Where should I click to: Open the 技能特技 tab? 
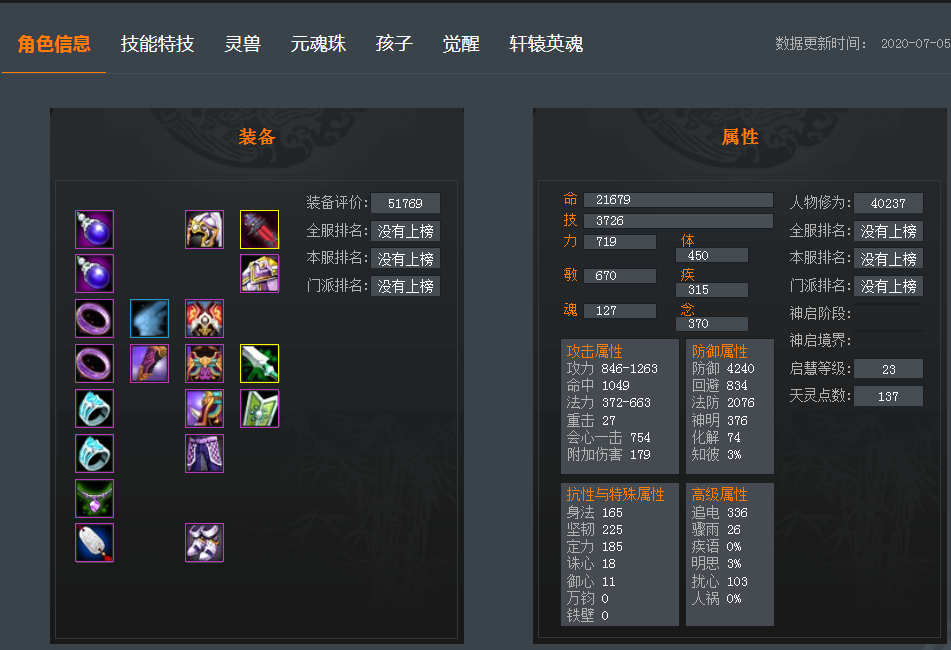coord(157,44)
